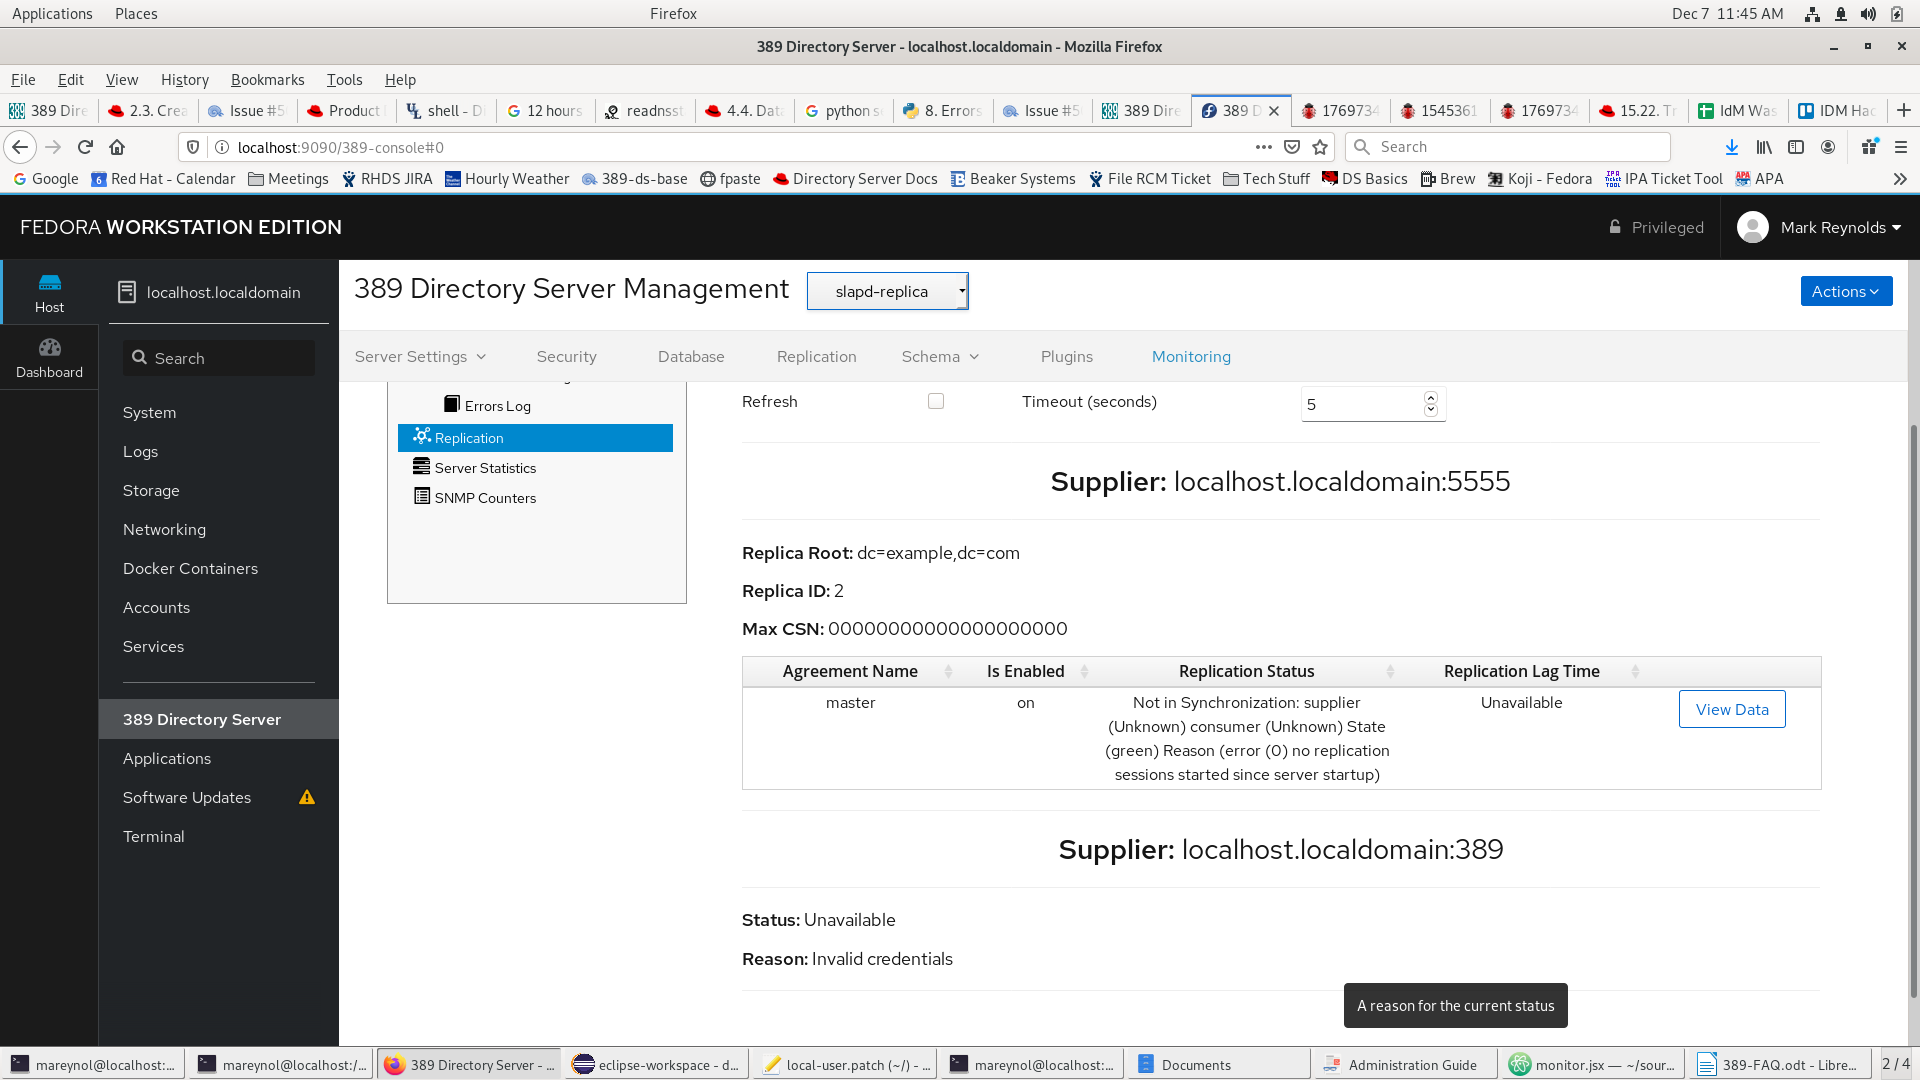Increase the Timeout seconds value
1920x1080 pixels.
(x=1431, y=398)
